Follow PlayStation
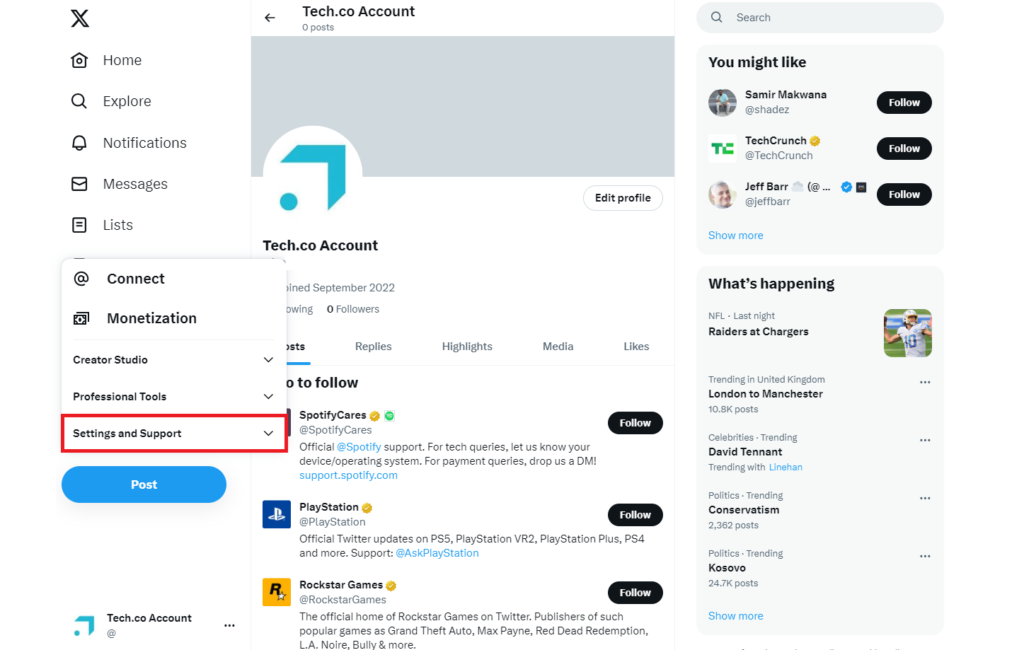This screenshot has height=650, width=1024. pos(635,514)
